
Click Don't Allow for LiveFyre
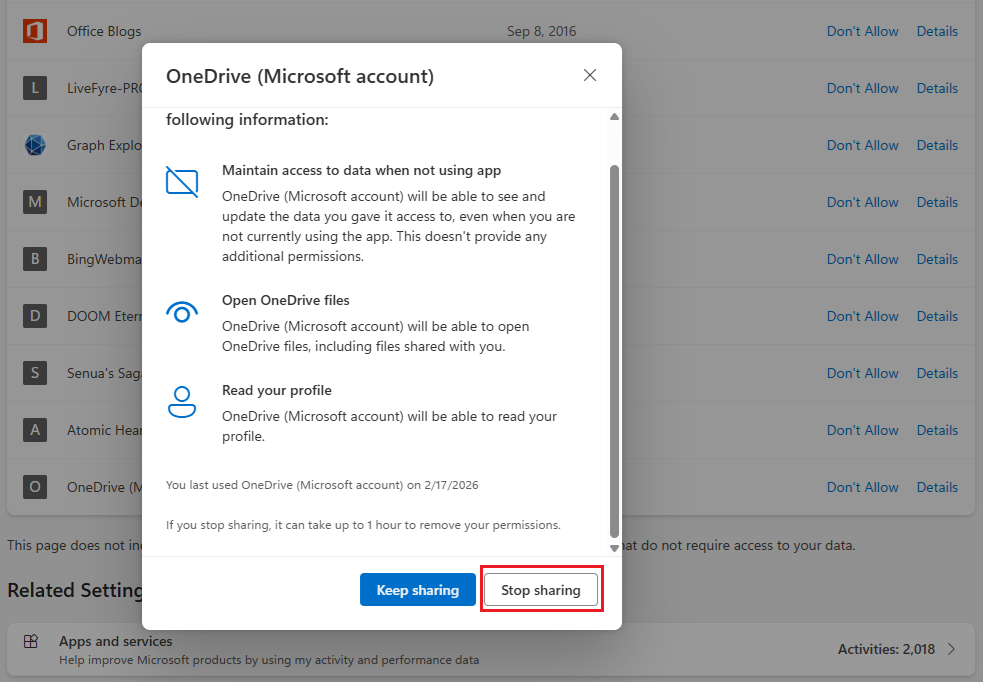coord(862,88)
